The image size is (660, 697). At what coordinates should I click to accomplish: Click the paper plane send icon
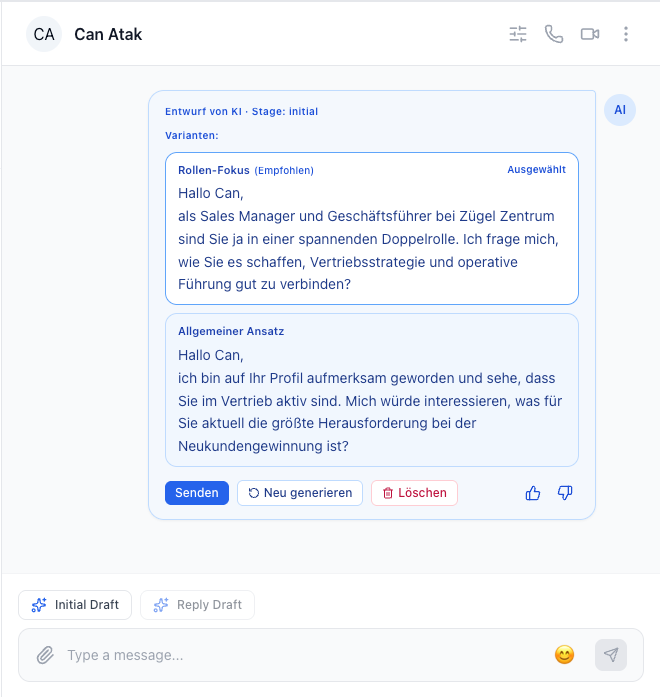611,655
